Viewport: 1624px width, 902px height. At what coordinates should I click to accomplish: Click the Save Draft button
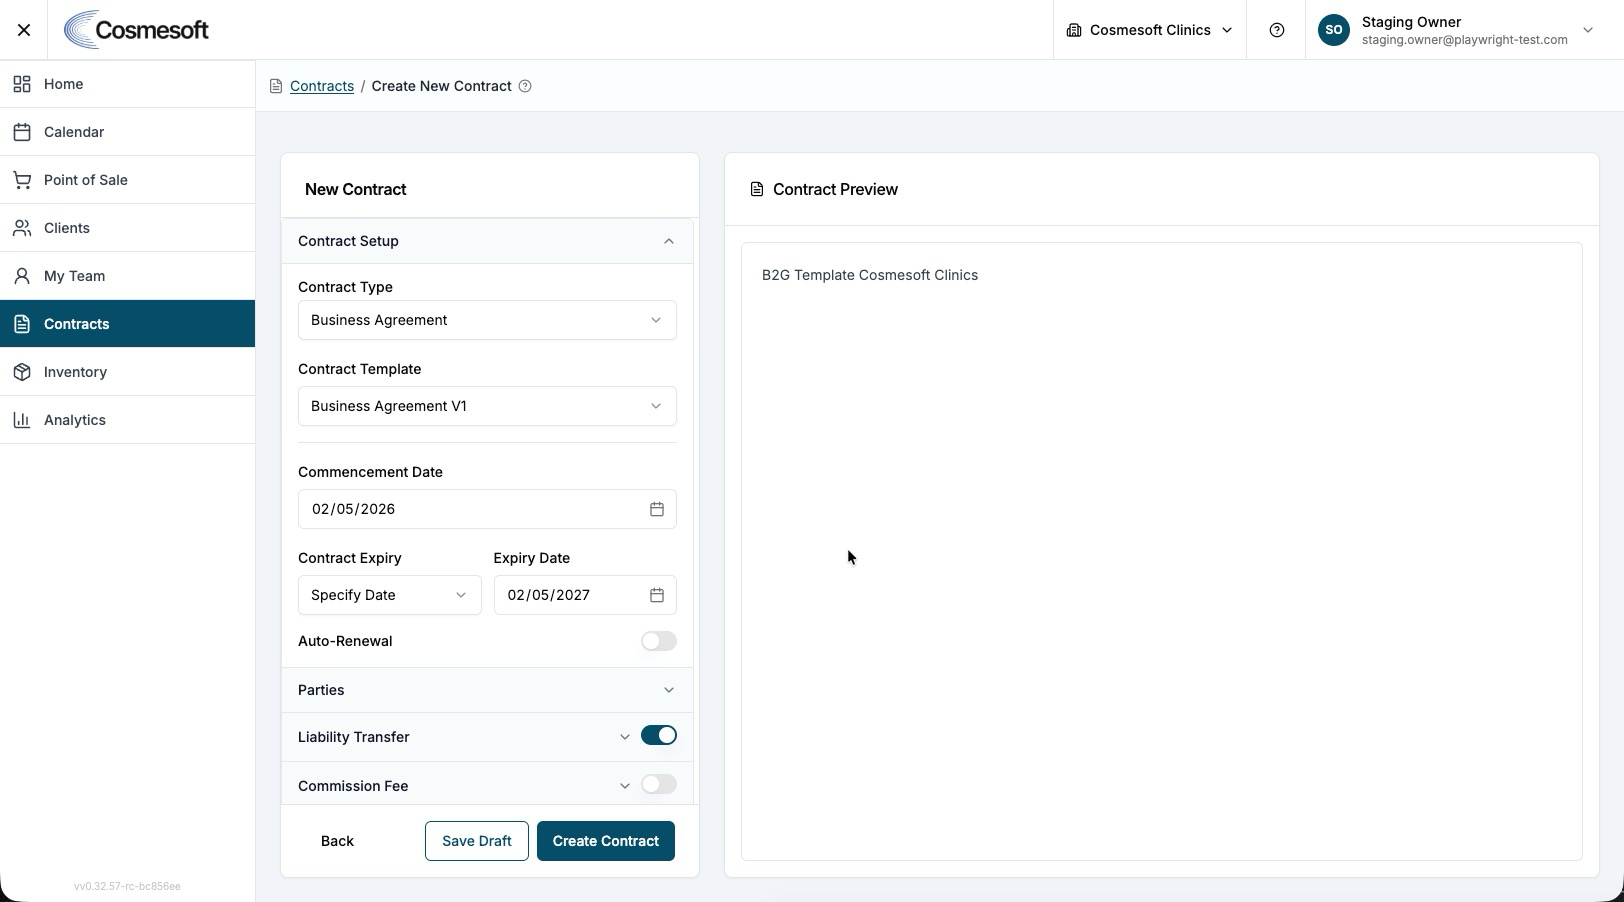pos(477,841)
